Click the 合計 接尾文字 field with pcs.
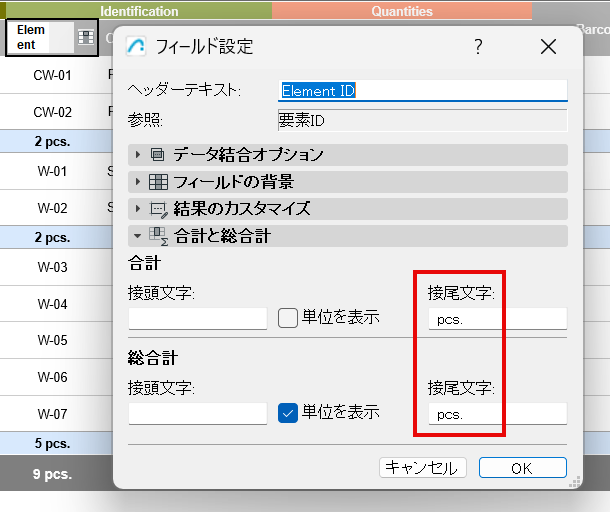This screenshot has width=610, height=512. point(498,319)
